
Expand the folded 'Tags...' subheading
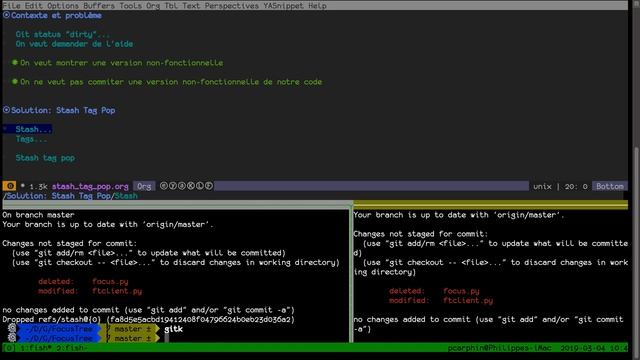pos(31,139)
